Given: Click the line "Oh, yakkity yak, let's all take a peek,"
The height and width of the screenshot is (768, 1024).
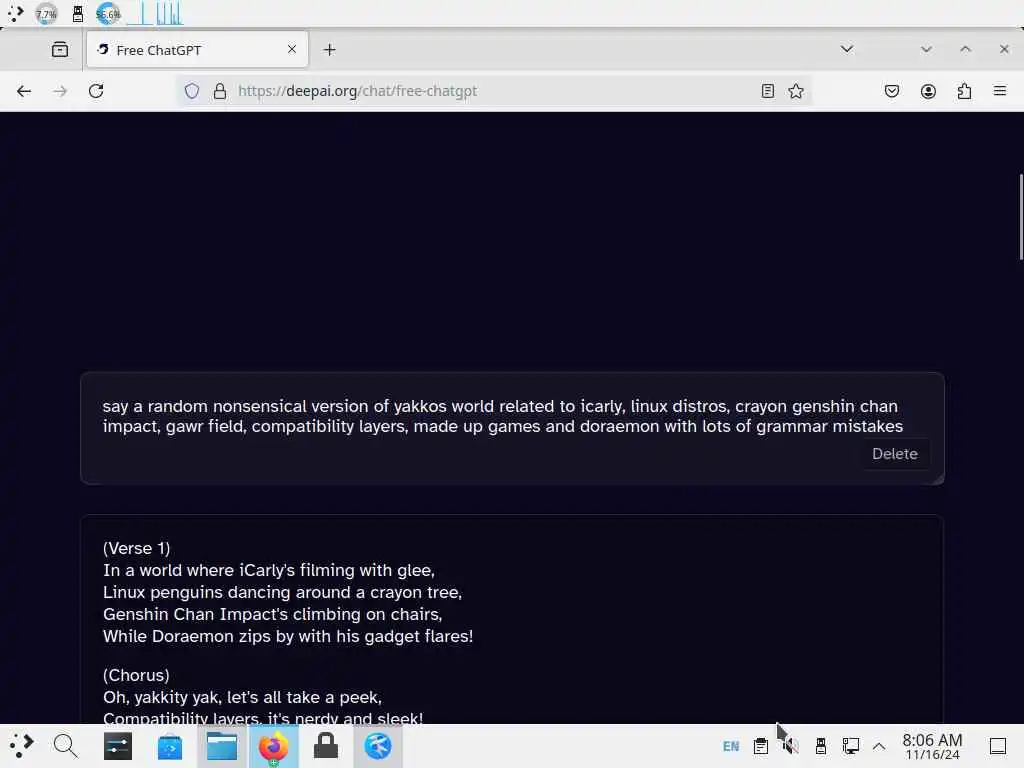Looking at the screenshot, I should coord(242,697).
